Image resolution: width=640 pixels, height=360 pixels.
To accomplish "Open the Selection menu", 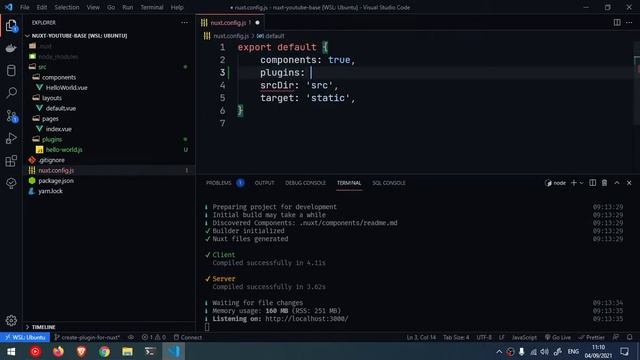I will 67,7.
